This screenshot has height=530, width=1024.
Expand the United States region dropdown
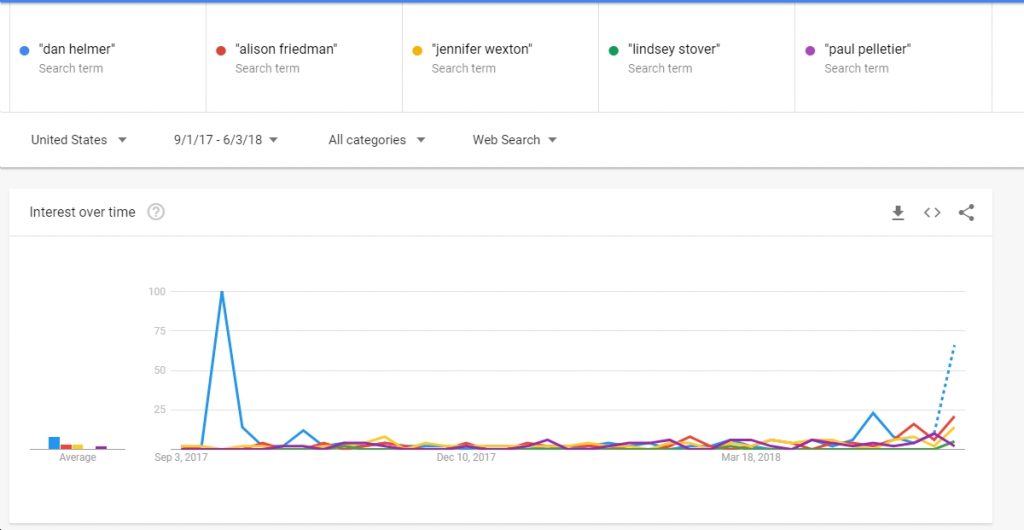79,140
